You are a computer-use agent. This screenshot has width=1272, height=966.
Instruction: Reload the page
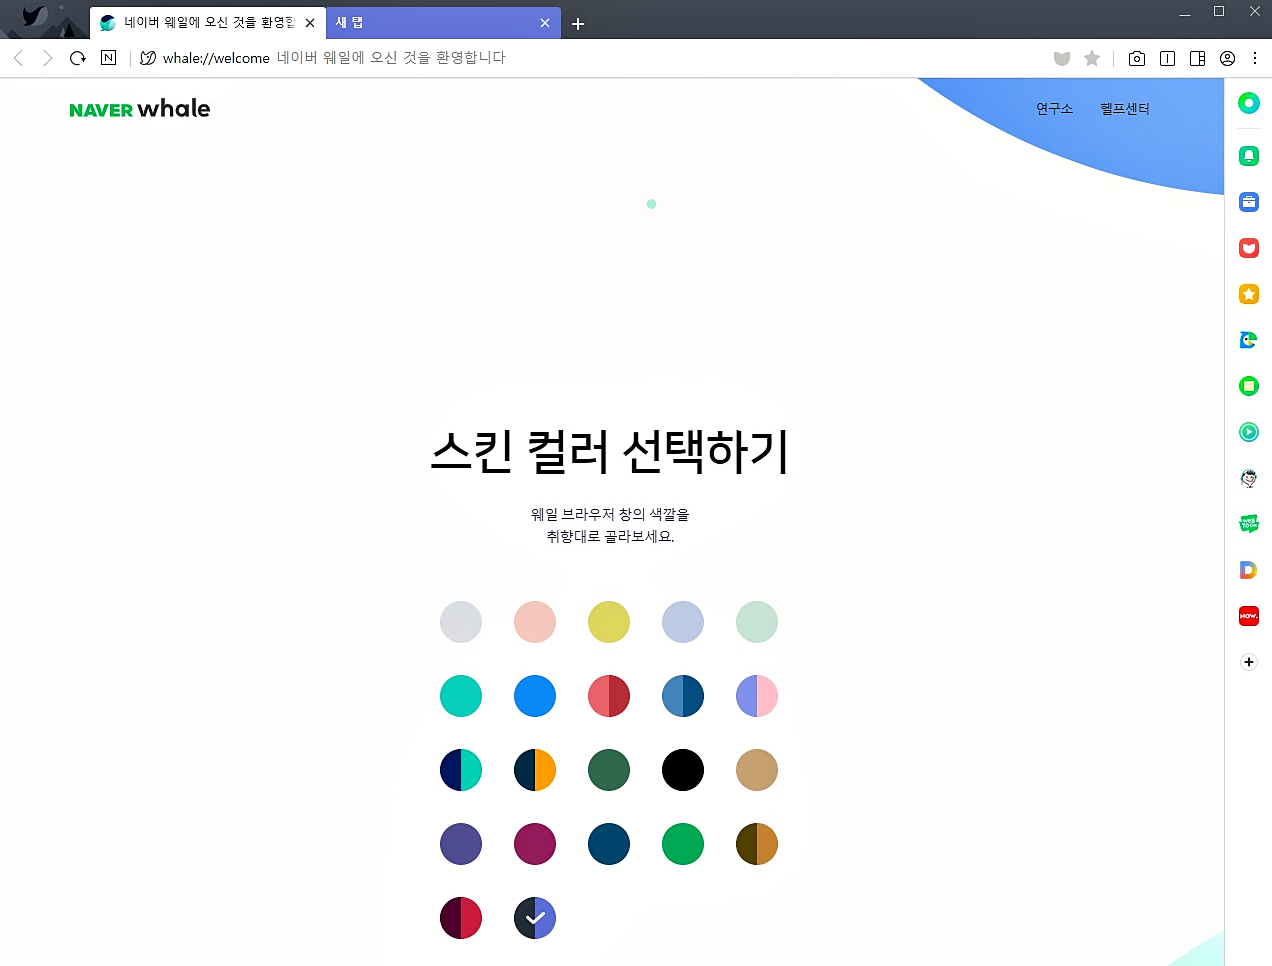click(x=78, y=58)
